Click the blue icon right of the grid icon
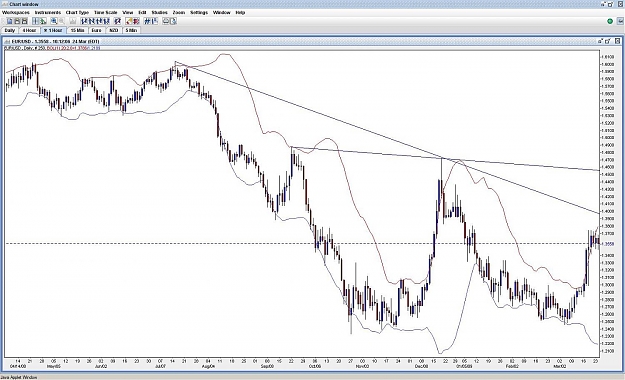The width and height of the screenshot is (625, 380). (x=155, y=21)
